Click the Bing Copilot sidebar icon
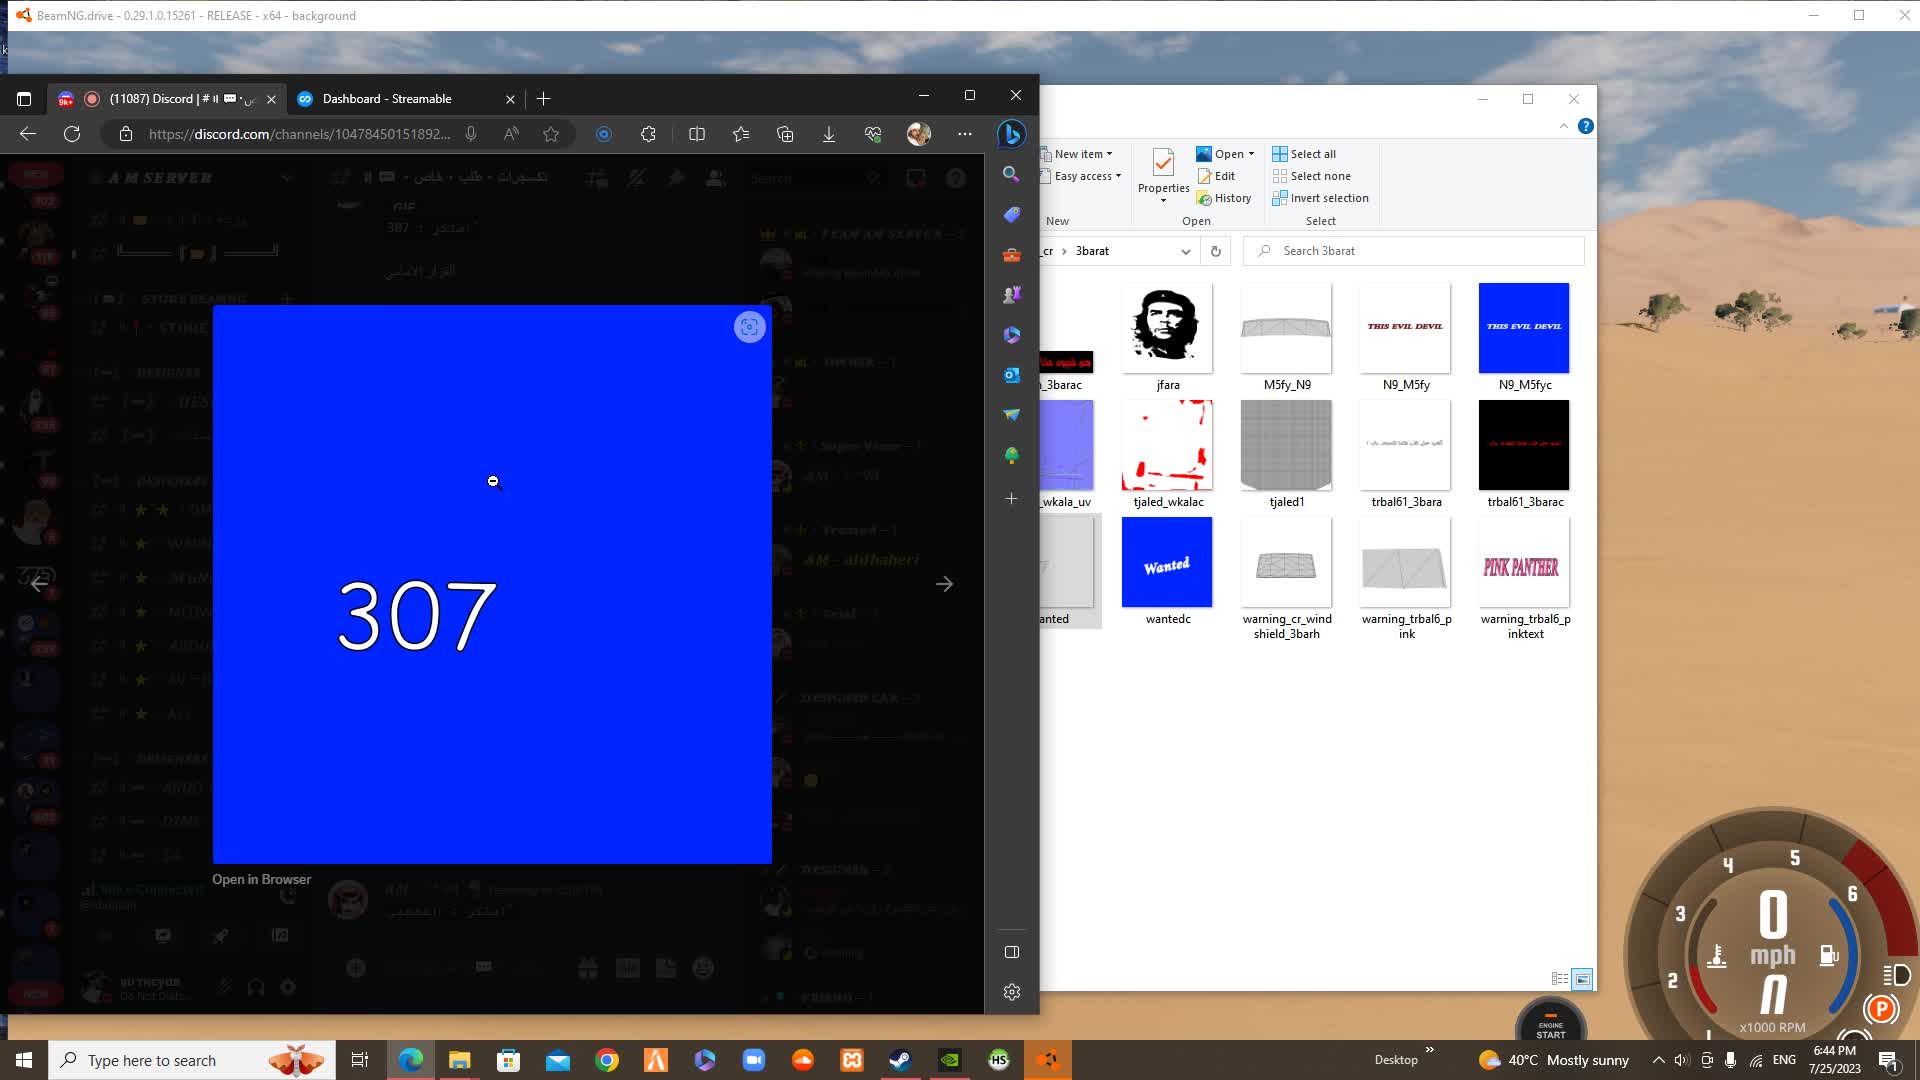Screen dimensions: 1920x1080 tap(1011, 134)
